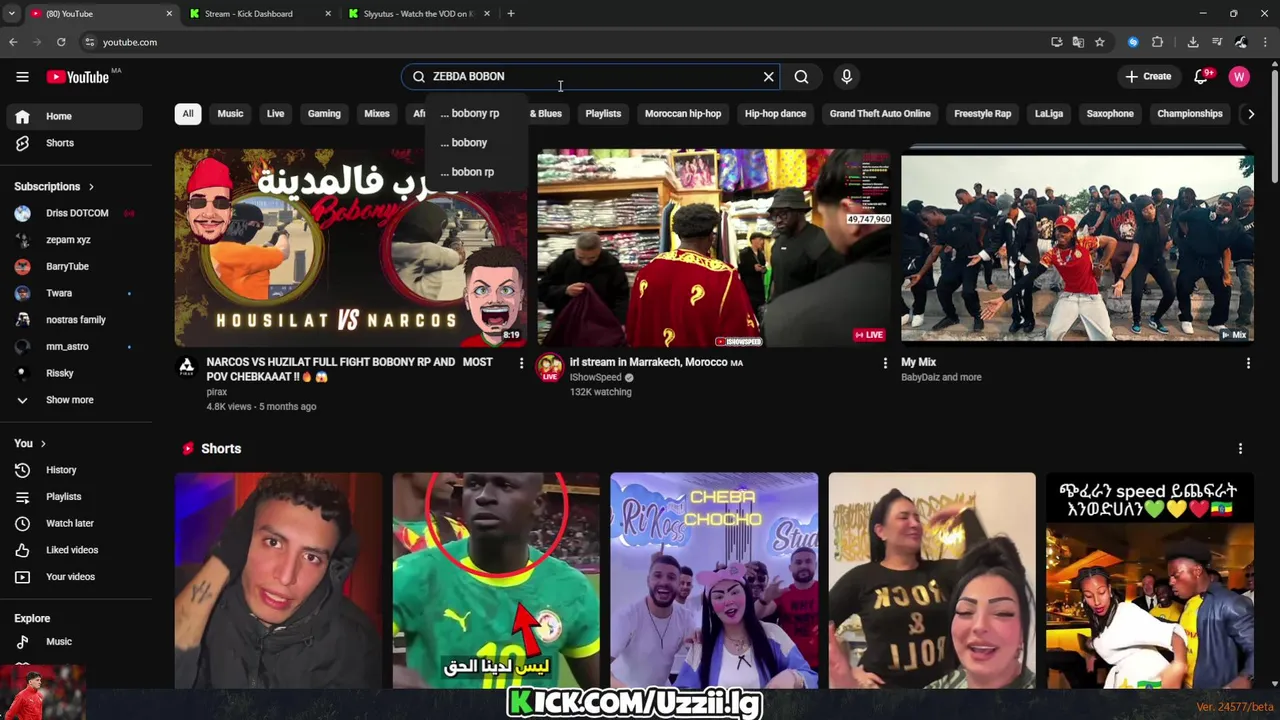Select the Music filter chip

(230, 114)
